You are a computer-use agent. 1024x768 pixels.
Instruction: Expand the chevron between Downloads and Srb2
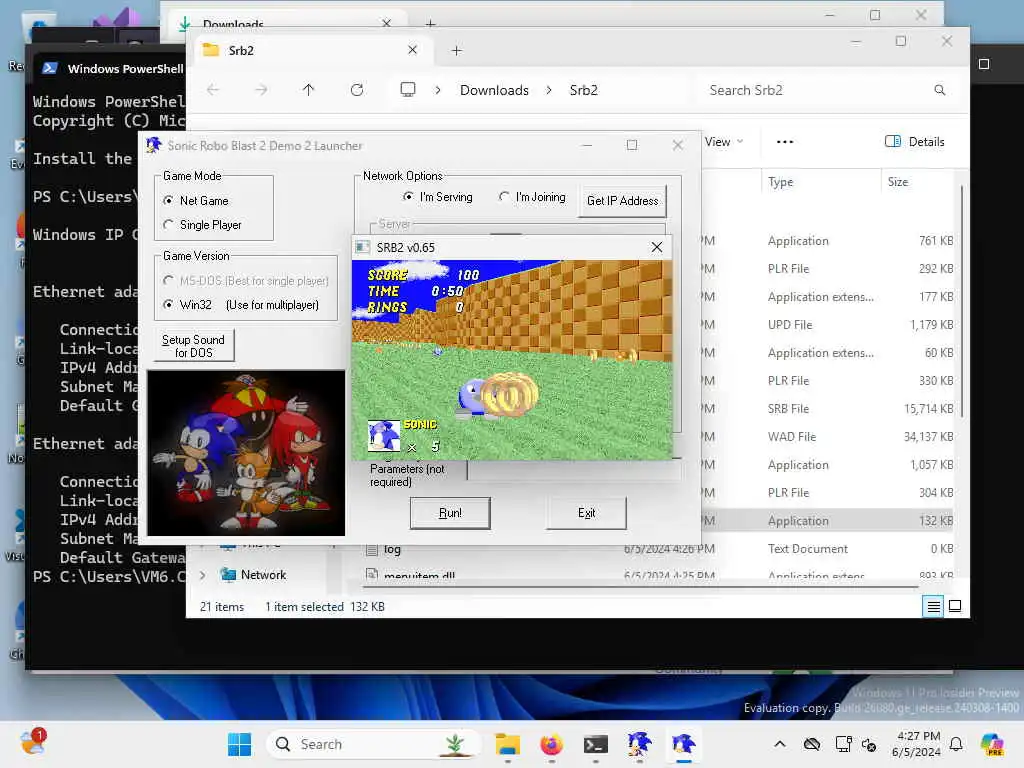pos(549,90)
